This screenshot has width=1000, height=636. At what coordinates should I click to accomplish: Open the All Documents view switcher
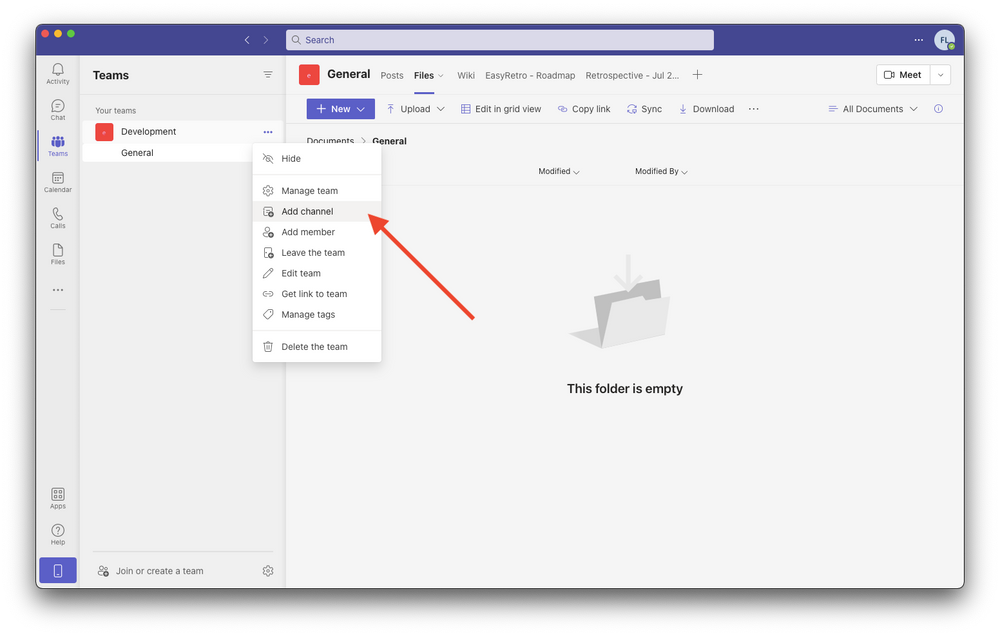pos(872,109)
